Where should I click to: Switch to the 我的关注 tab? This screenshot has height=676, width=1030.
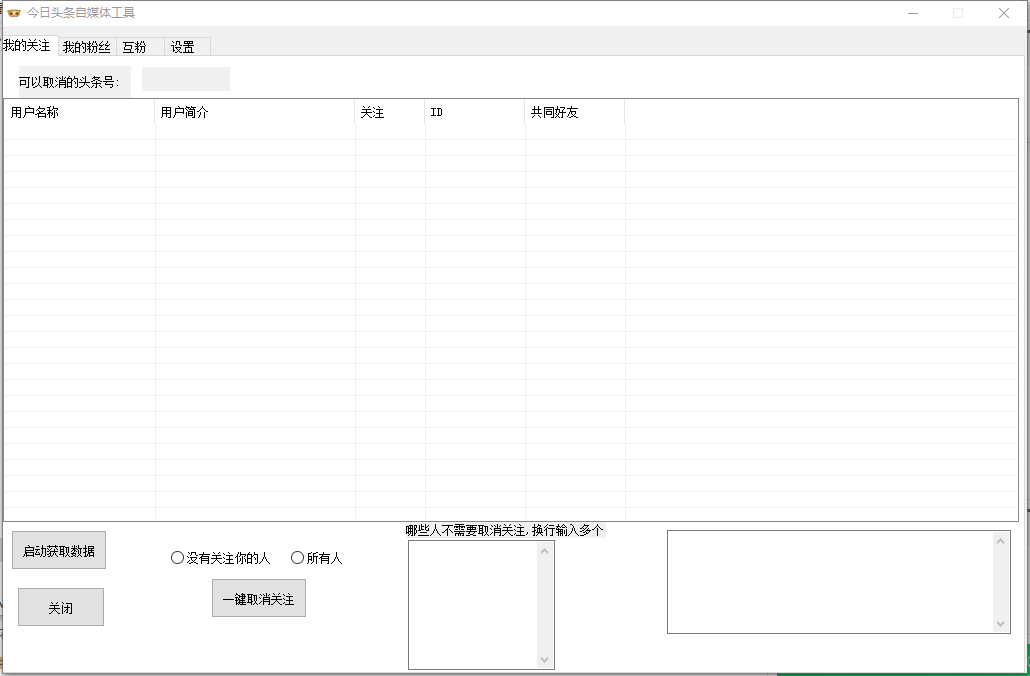click(x=27, y=46)
